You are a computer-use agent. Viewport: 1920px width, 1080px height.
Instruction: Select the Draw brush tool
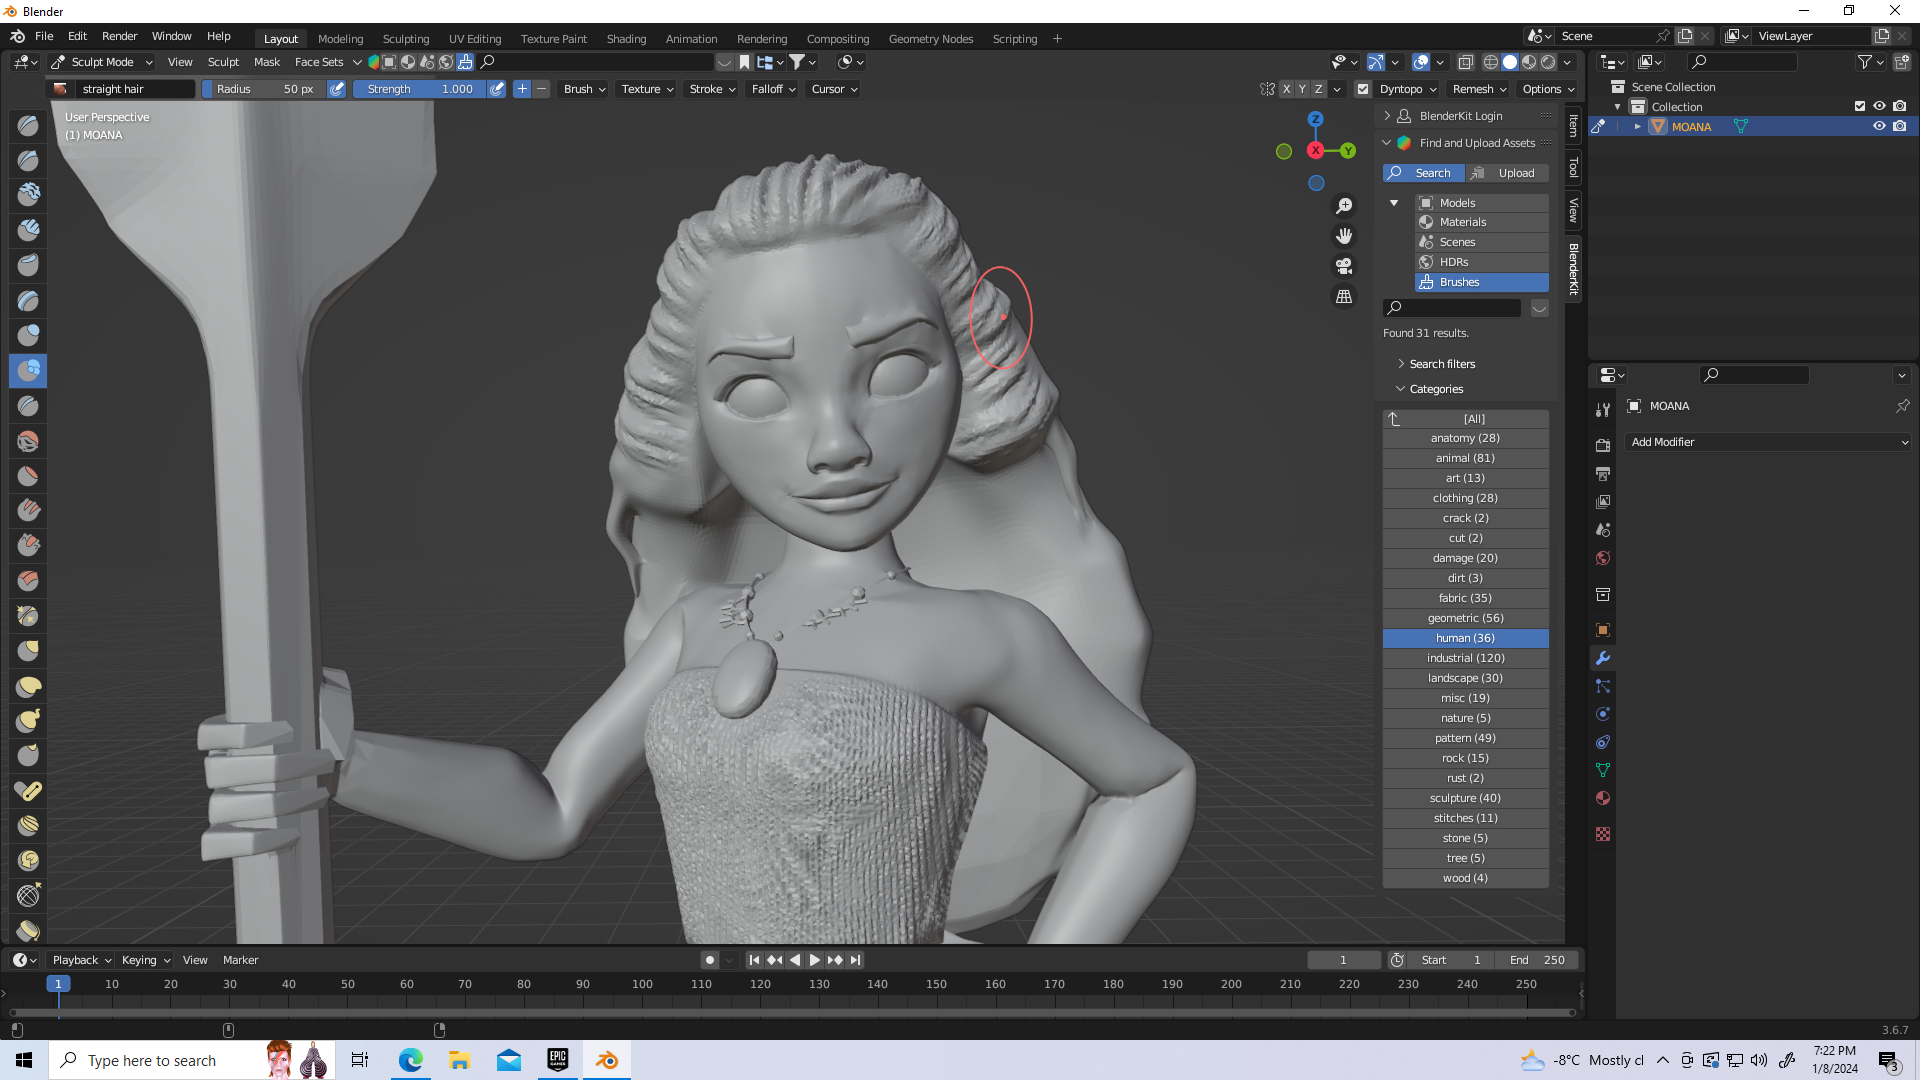(x=28, y=125)
